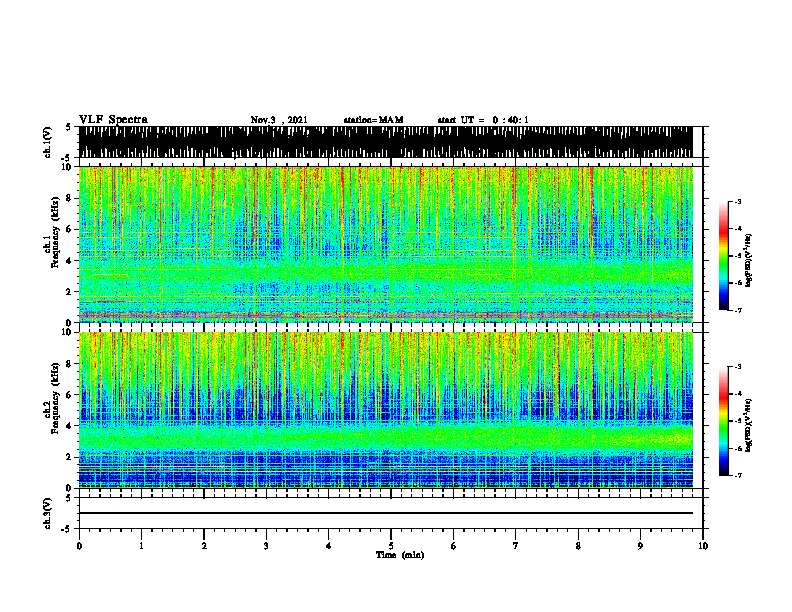Viewport: 792px width, 612px height.
Task: Click the "ch.3(V)" axis label
Action: (x=47, y=513)
